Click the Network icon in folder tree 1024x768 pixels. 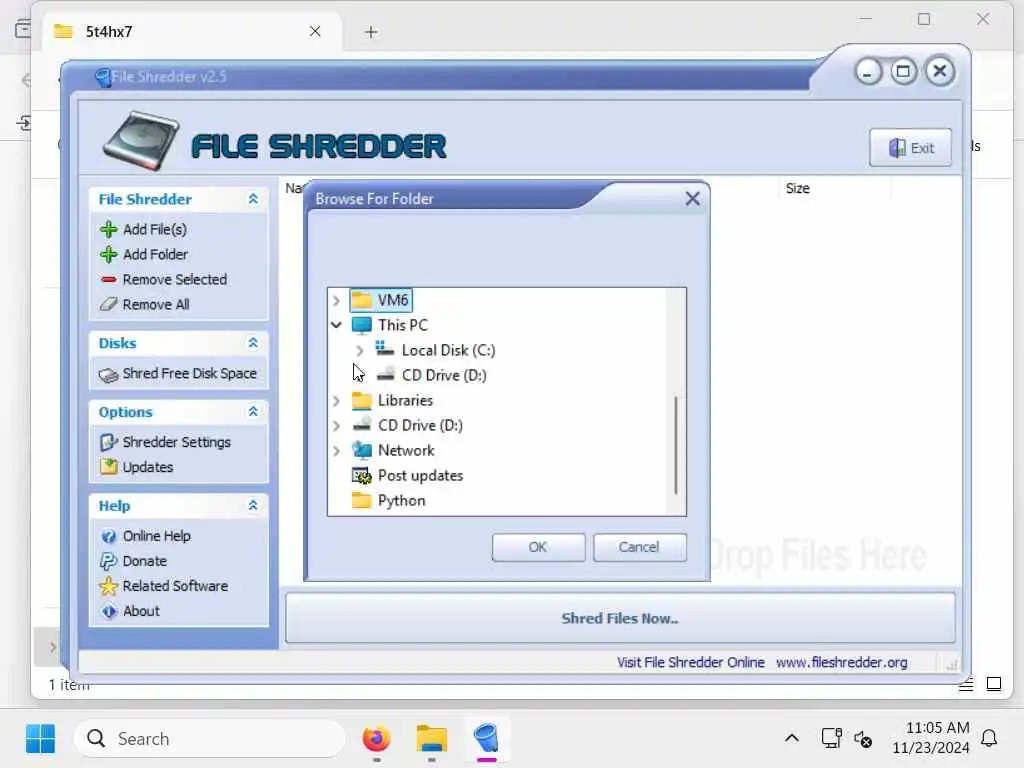362,451
